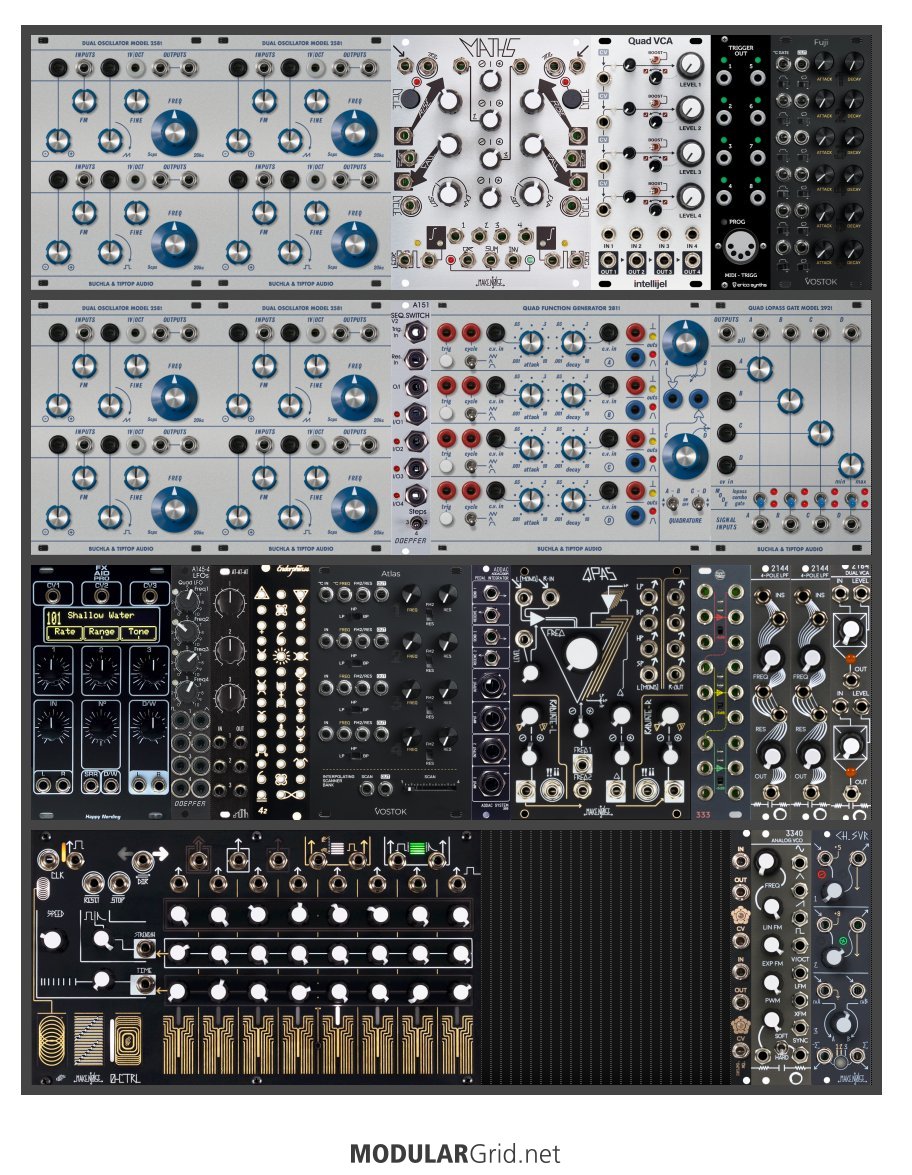912x1175 pixels.
Task: Click the CLK jack on 0-CTRL
Action: (49, 860)
